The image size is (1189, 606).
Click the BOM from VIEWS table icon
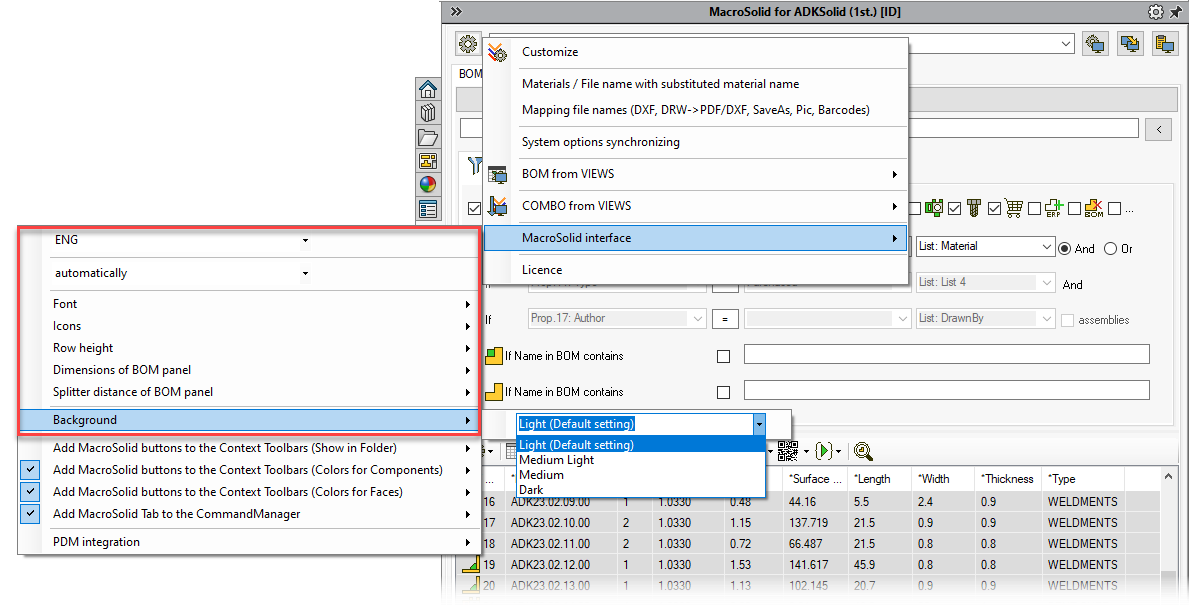[x=497, y=174]
